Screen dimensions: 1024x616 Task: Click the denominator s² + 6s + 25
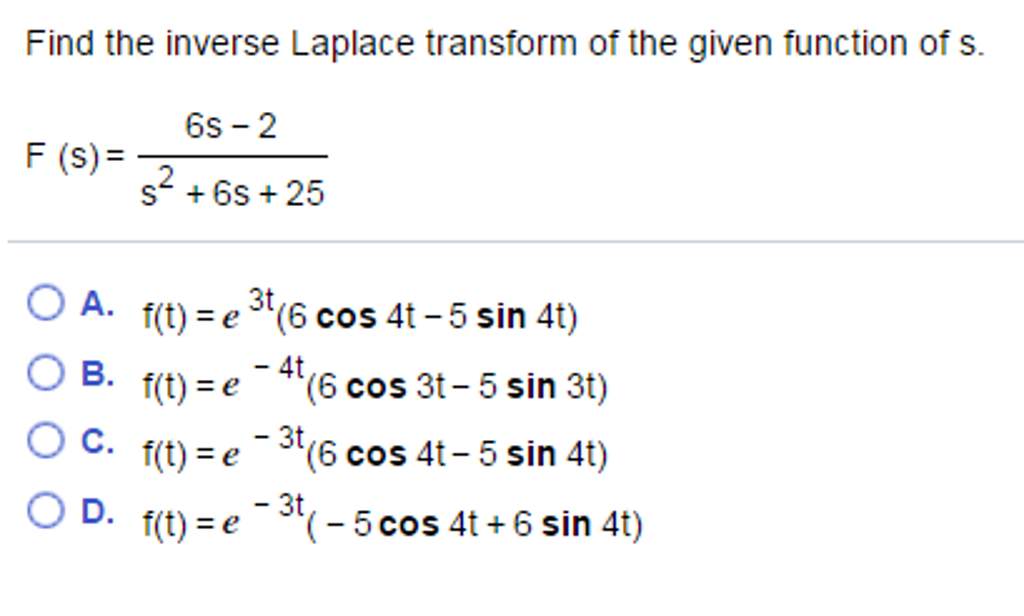point(232,188)
